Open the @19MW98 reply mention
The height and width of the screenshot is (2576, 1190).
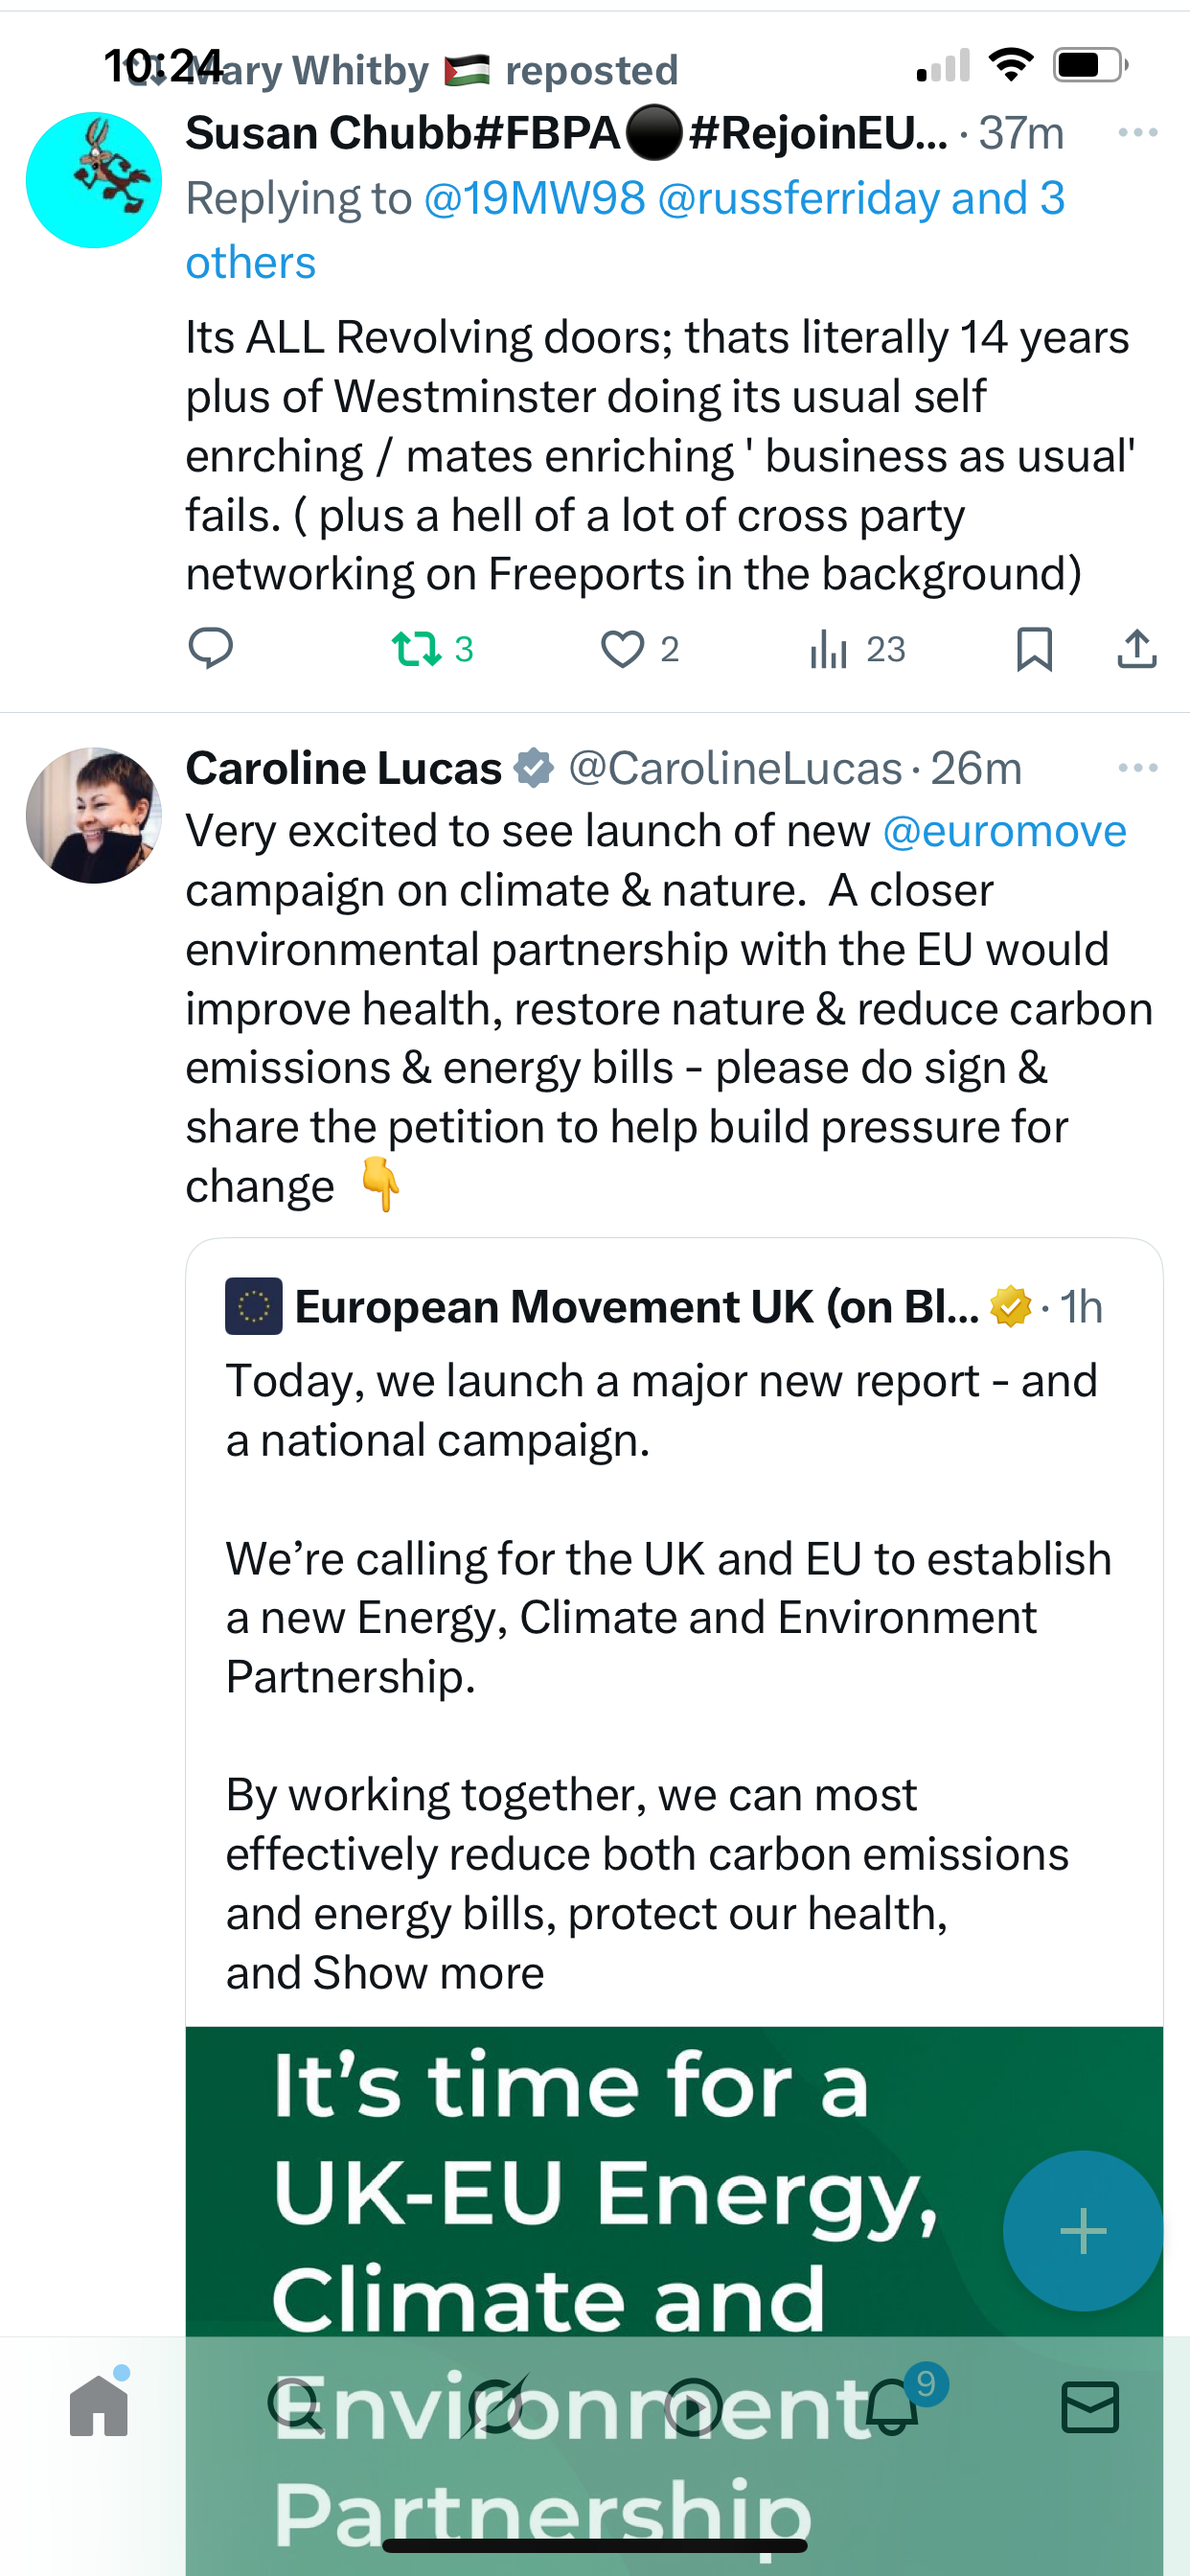click(535, 198)
